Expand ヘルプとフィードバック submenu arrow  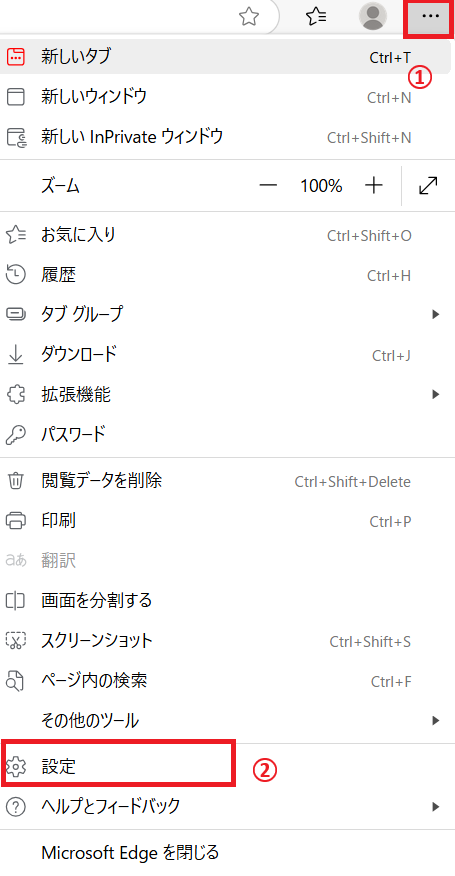click(x=436, y=807)
